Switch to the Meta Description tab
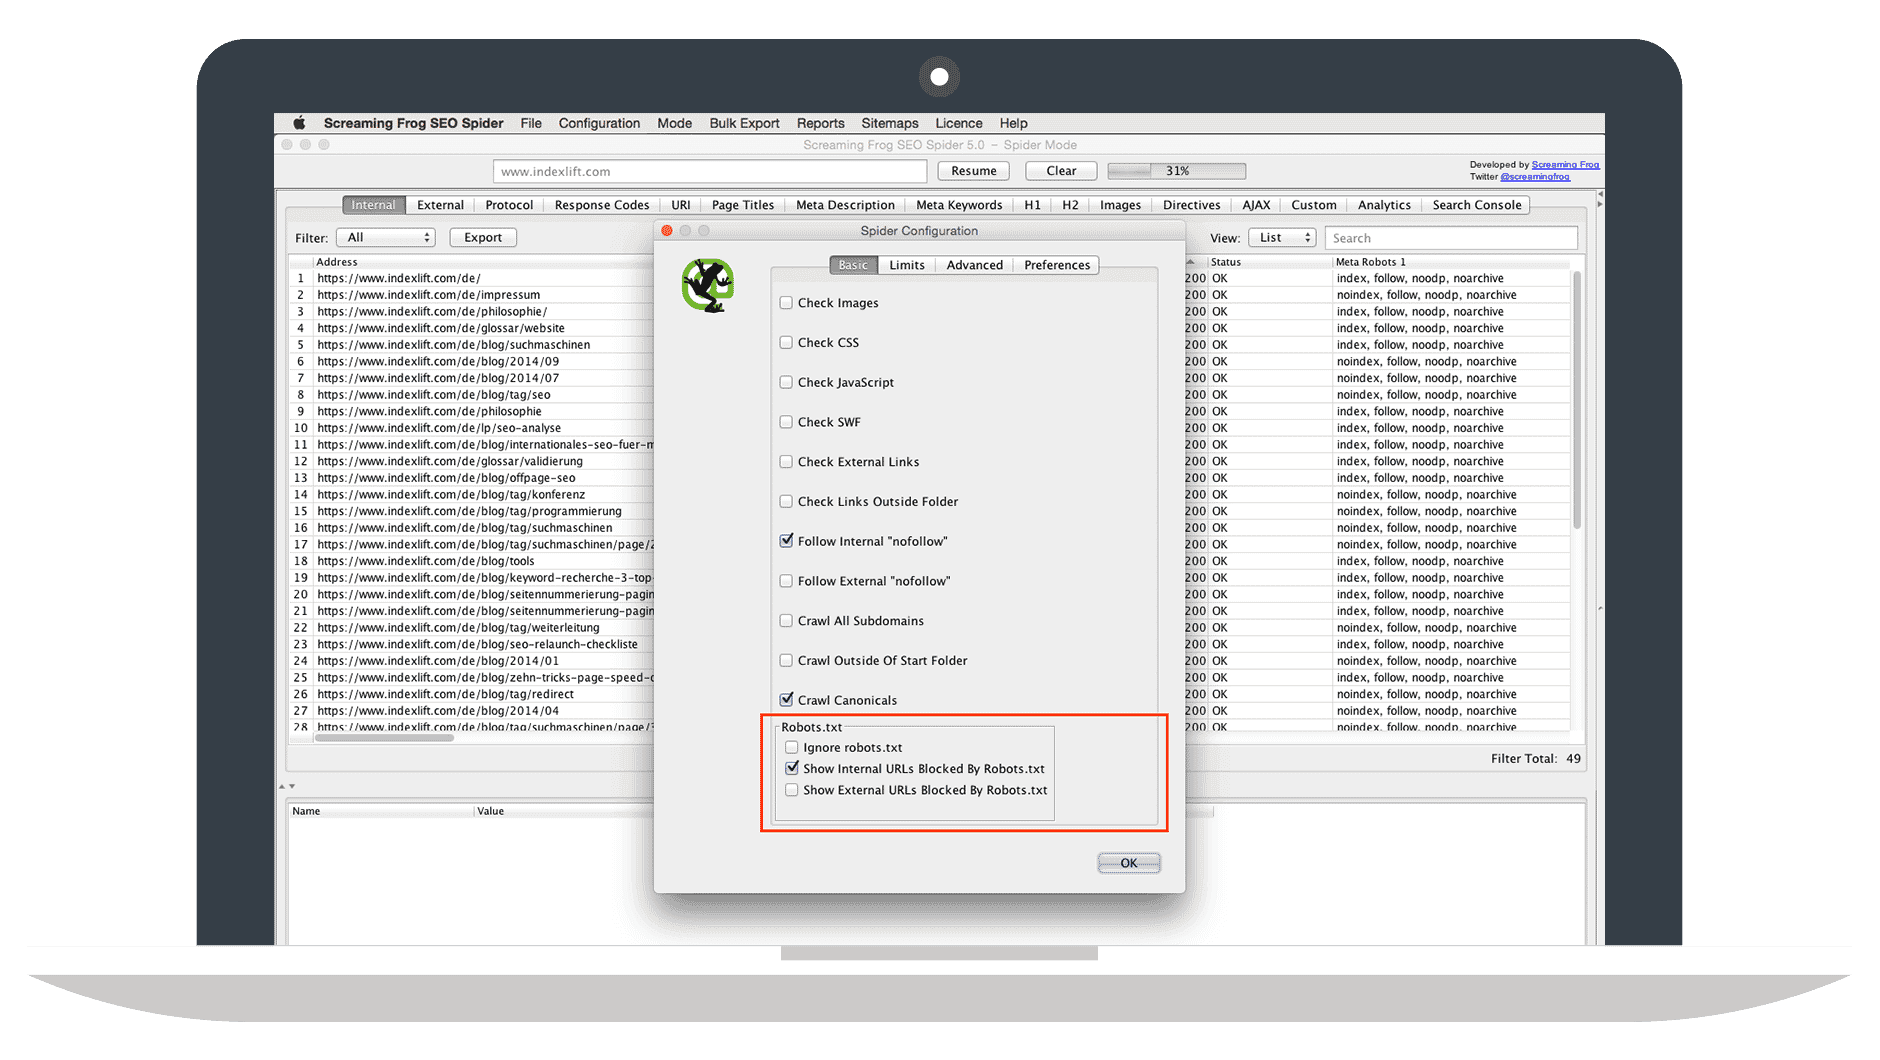Viewport: 1880px width, 1060px height. pyautogui.click(x=845, y=205)
